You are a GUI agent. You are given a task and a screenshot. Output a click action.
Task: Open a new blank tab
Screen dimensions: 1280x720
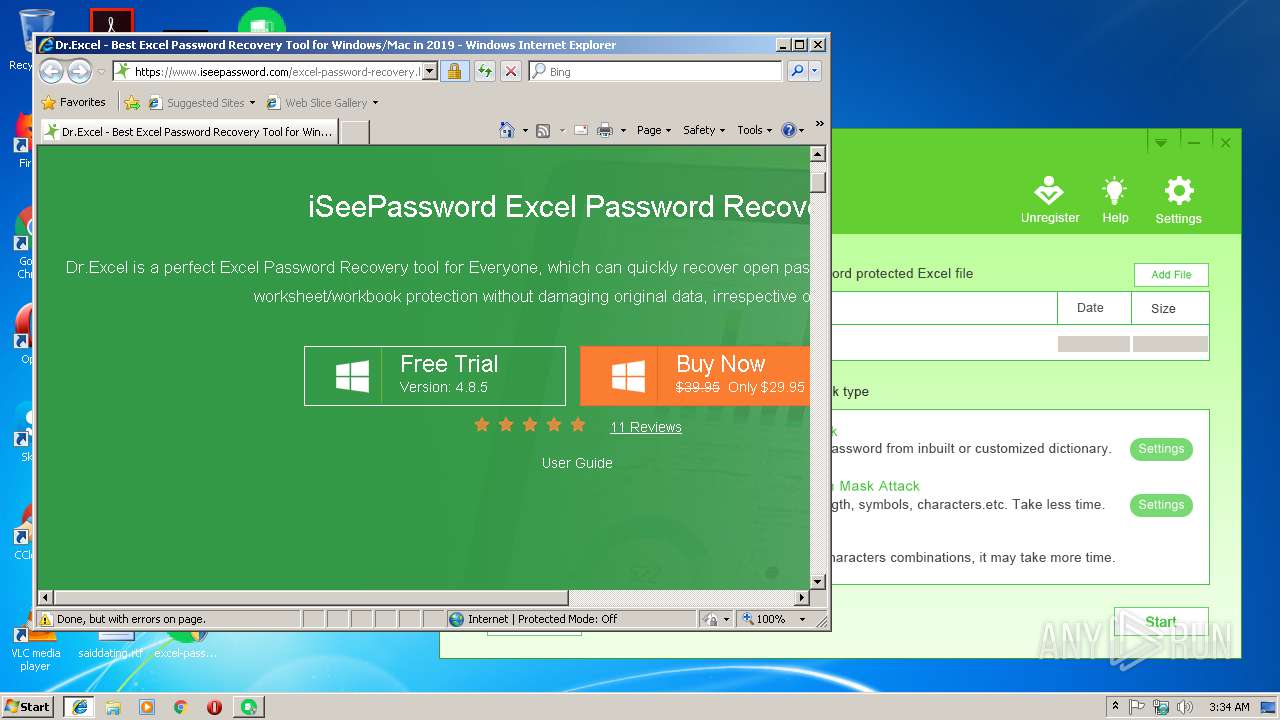coord(355,131)
